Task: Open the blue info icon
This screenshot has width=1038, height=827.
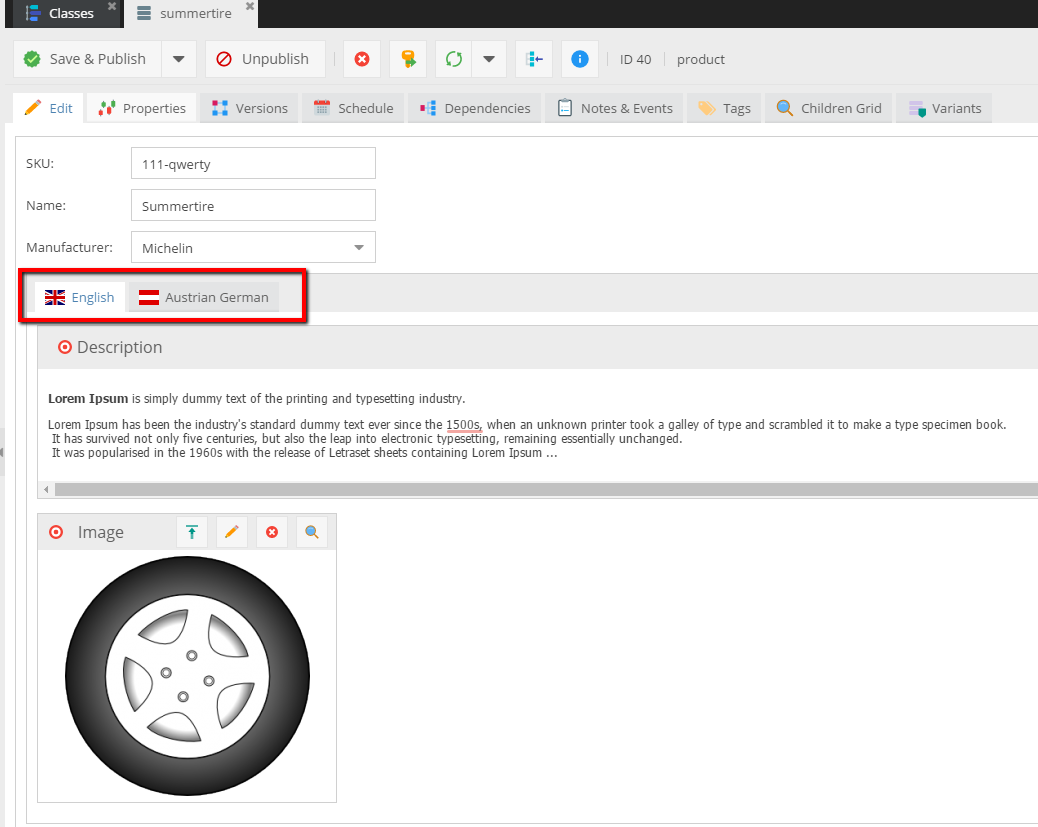Action: coord(579,59)
